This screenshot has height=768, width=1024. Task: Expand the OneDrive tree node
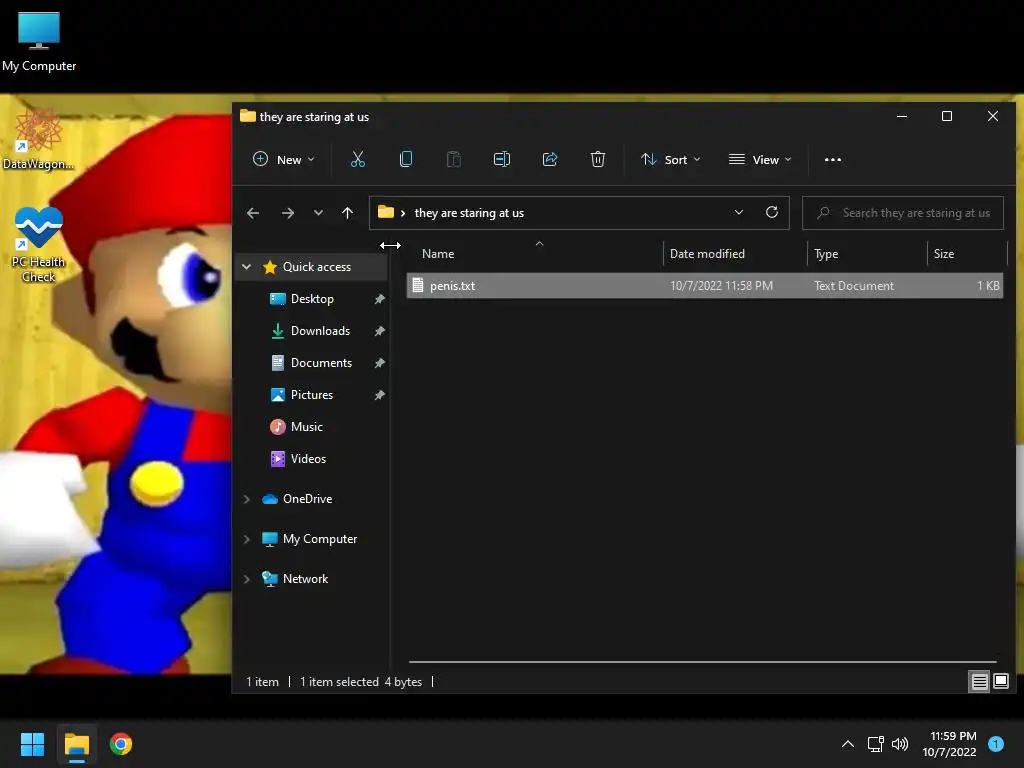pos(246,499)
